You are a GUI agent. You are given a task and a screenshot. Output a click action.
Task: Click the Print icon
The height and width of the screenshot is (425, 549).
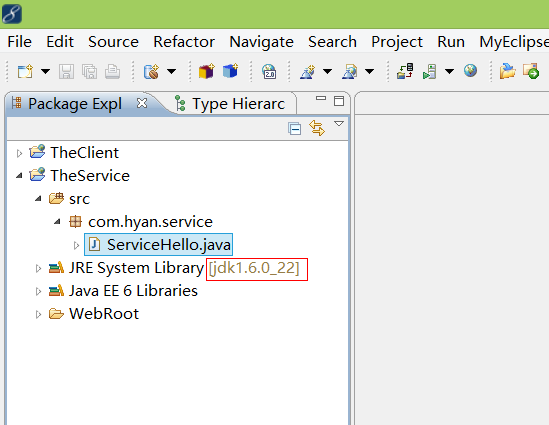(x=112, y=71)
